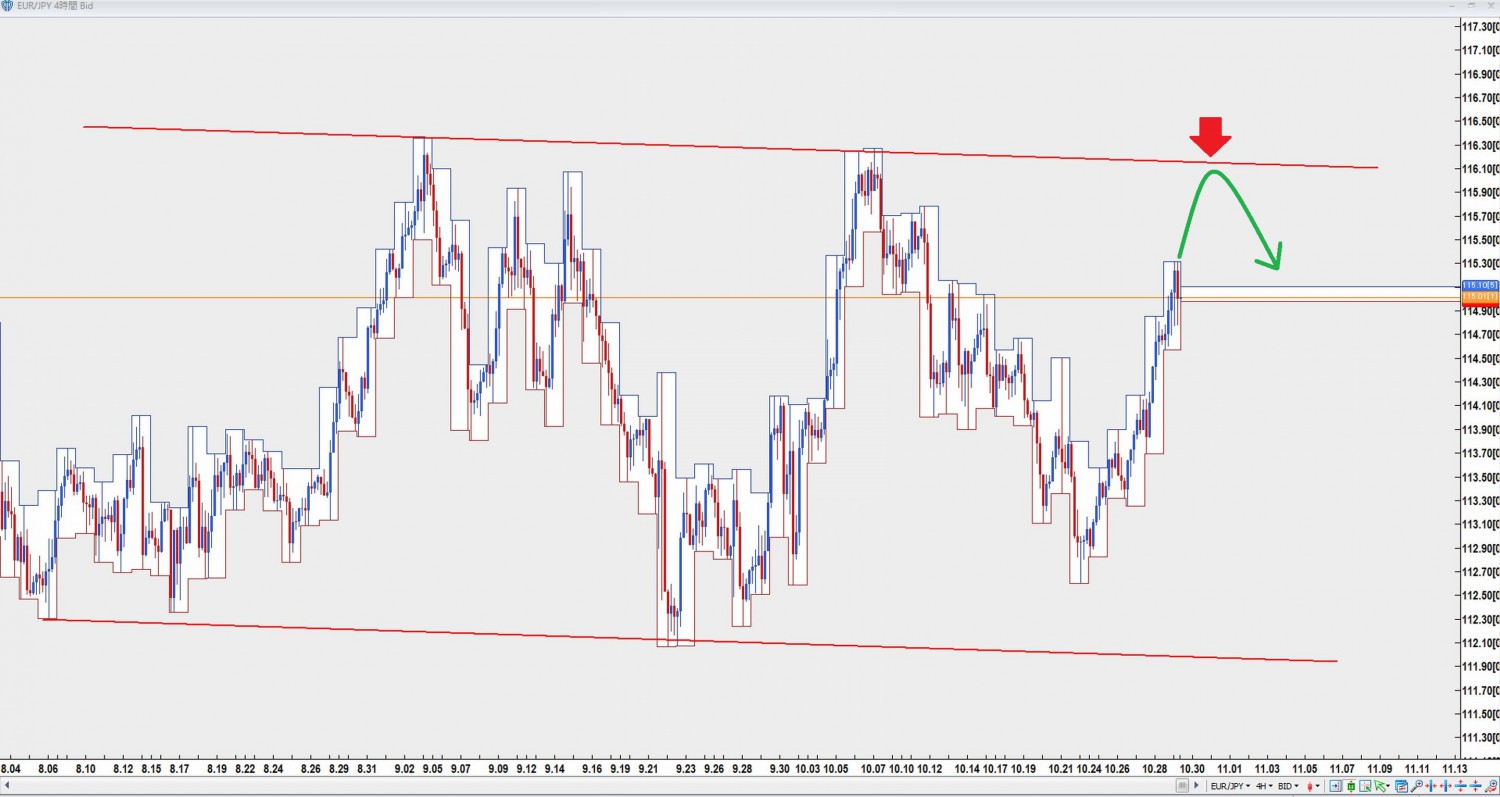Open the chart window settings icon
Viewport: 1500px width, 797px height.
click(1401, 786)
